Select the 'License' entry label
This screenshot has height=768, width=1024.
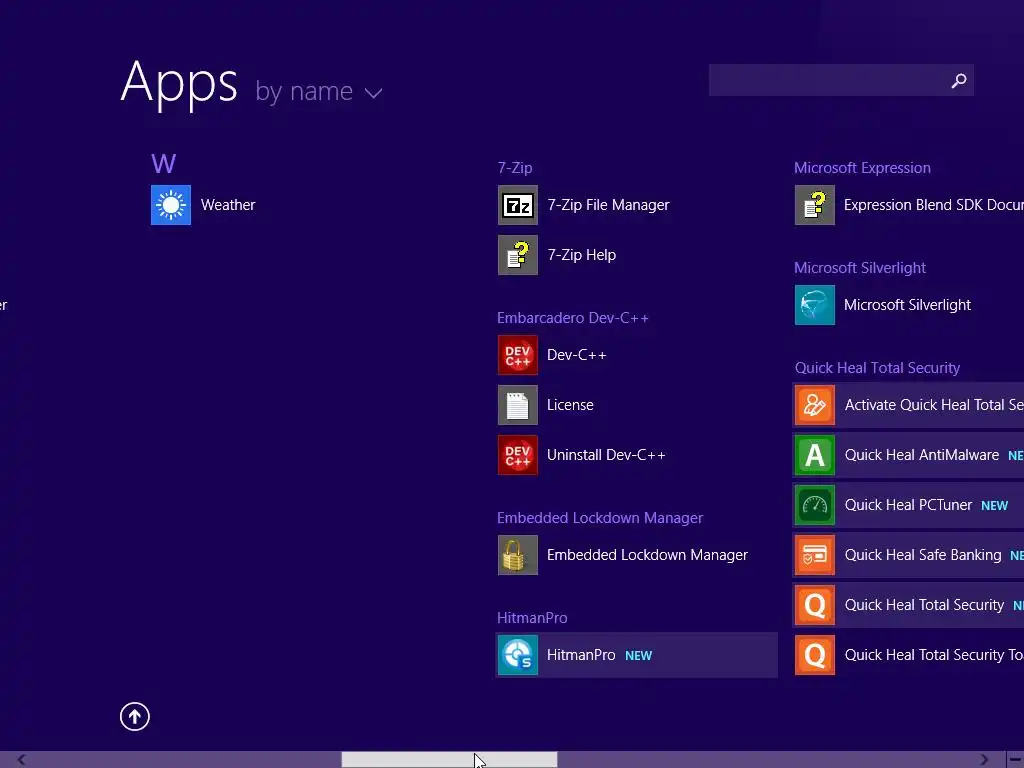[x=570, y=405]
